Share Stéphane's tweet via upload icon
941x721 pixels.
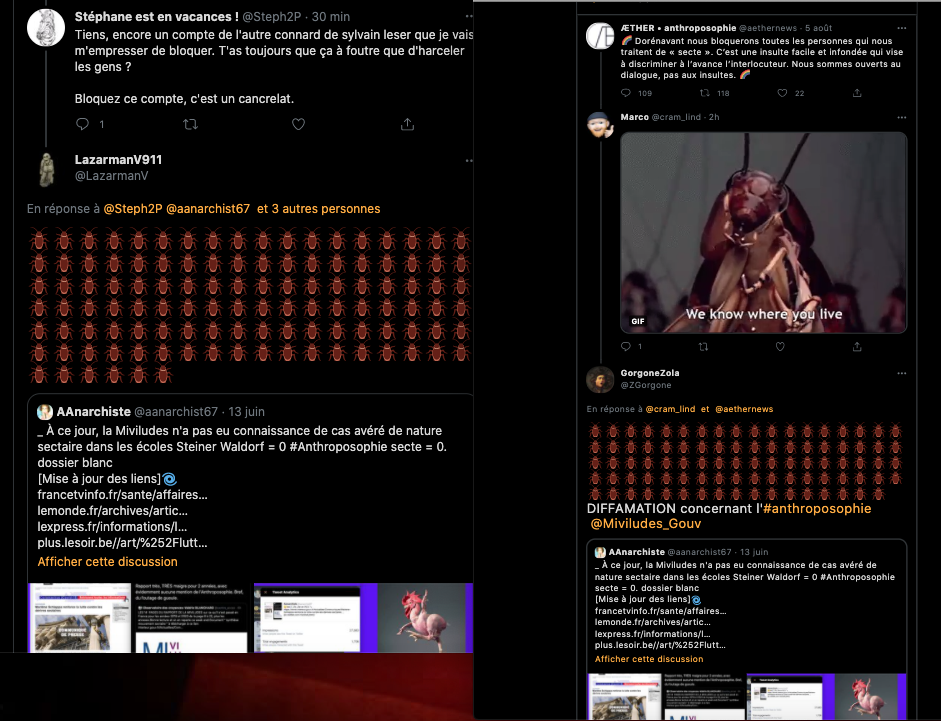407,124
